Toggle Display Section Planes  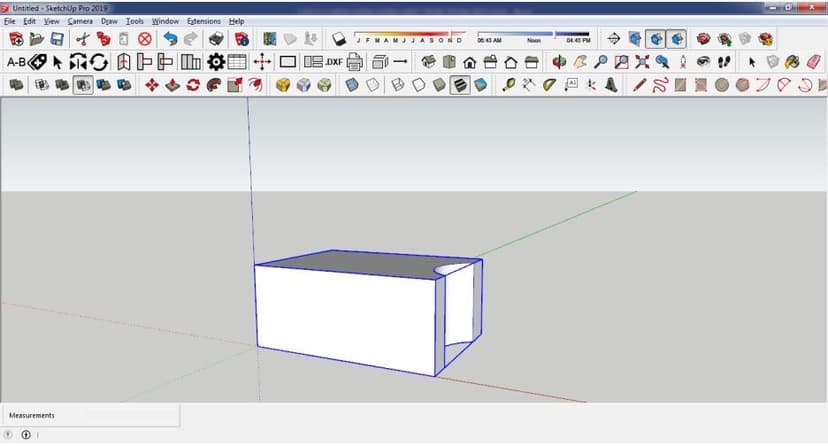click(635, 39)
